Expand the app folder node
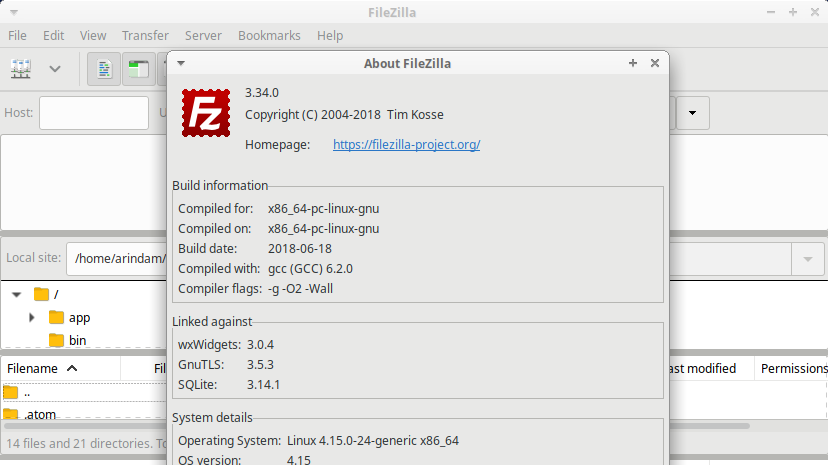Image resolution: width=828 pixels, height=465 pixels. tap(32, 318)
